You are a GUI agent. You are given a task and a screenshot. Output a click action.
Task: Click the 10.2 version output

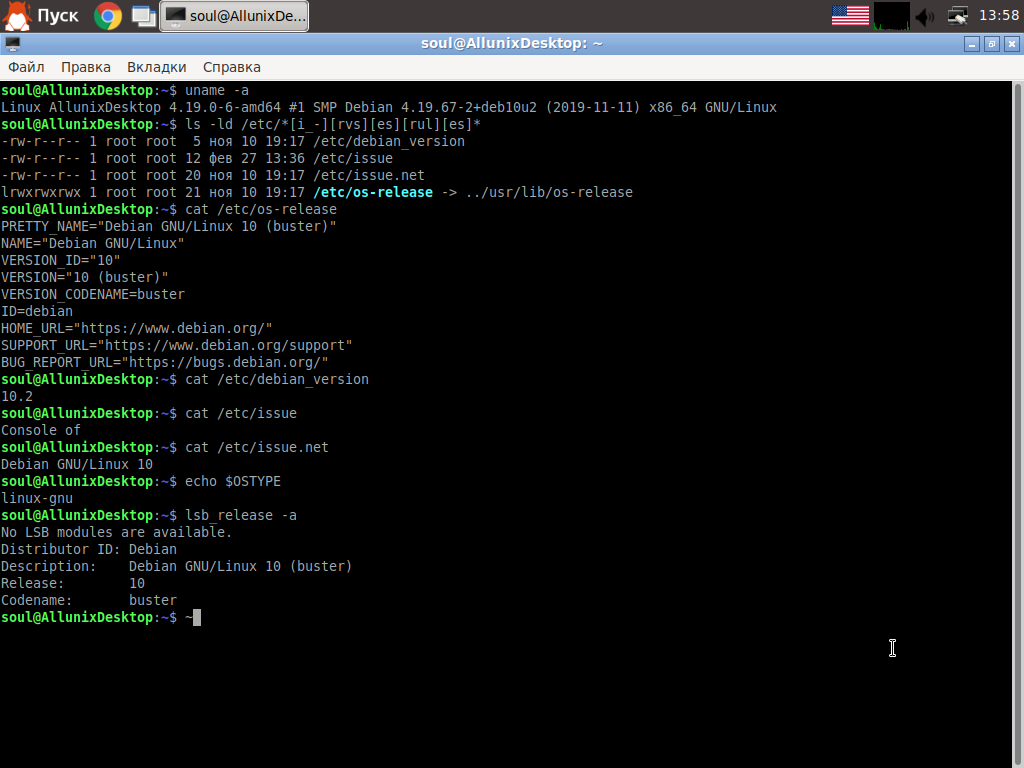16,396
